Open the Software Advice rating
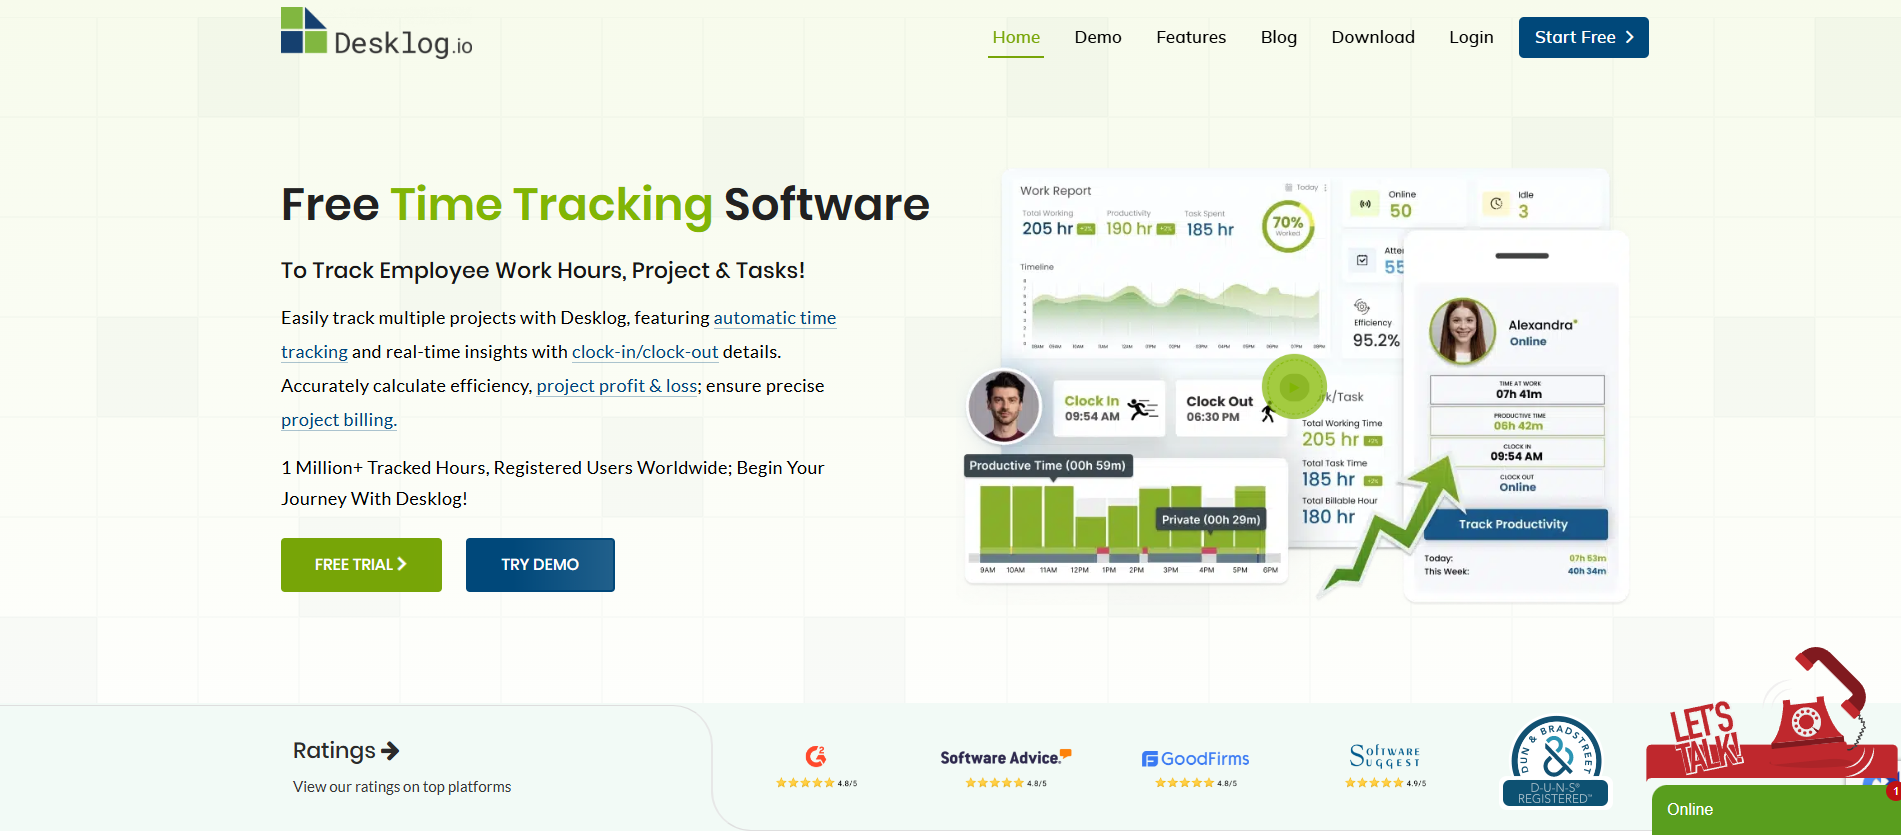 1006,757
